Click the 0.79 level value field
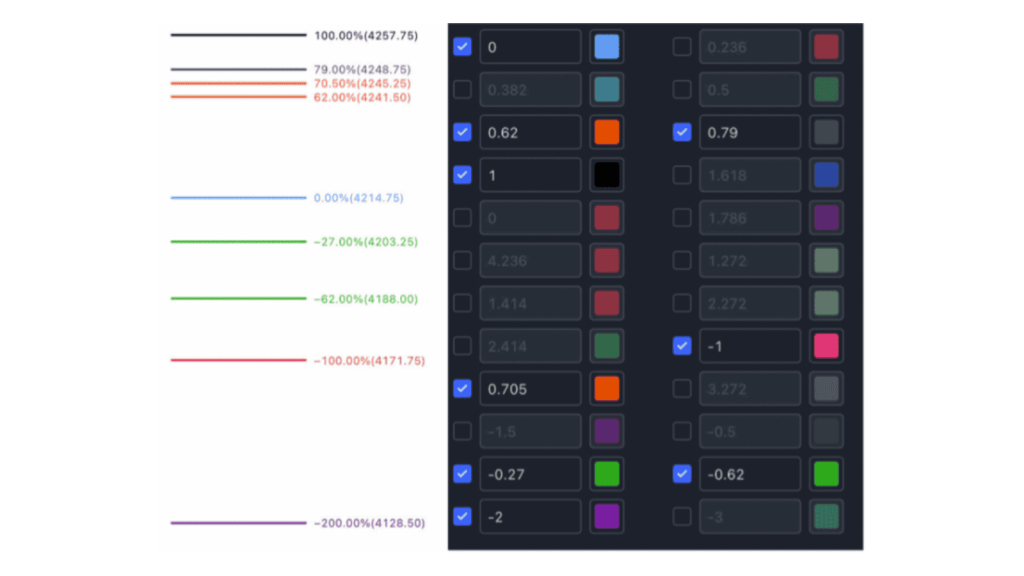 750,132
